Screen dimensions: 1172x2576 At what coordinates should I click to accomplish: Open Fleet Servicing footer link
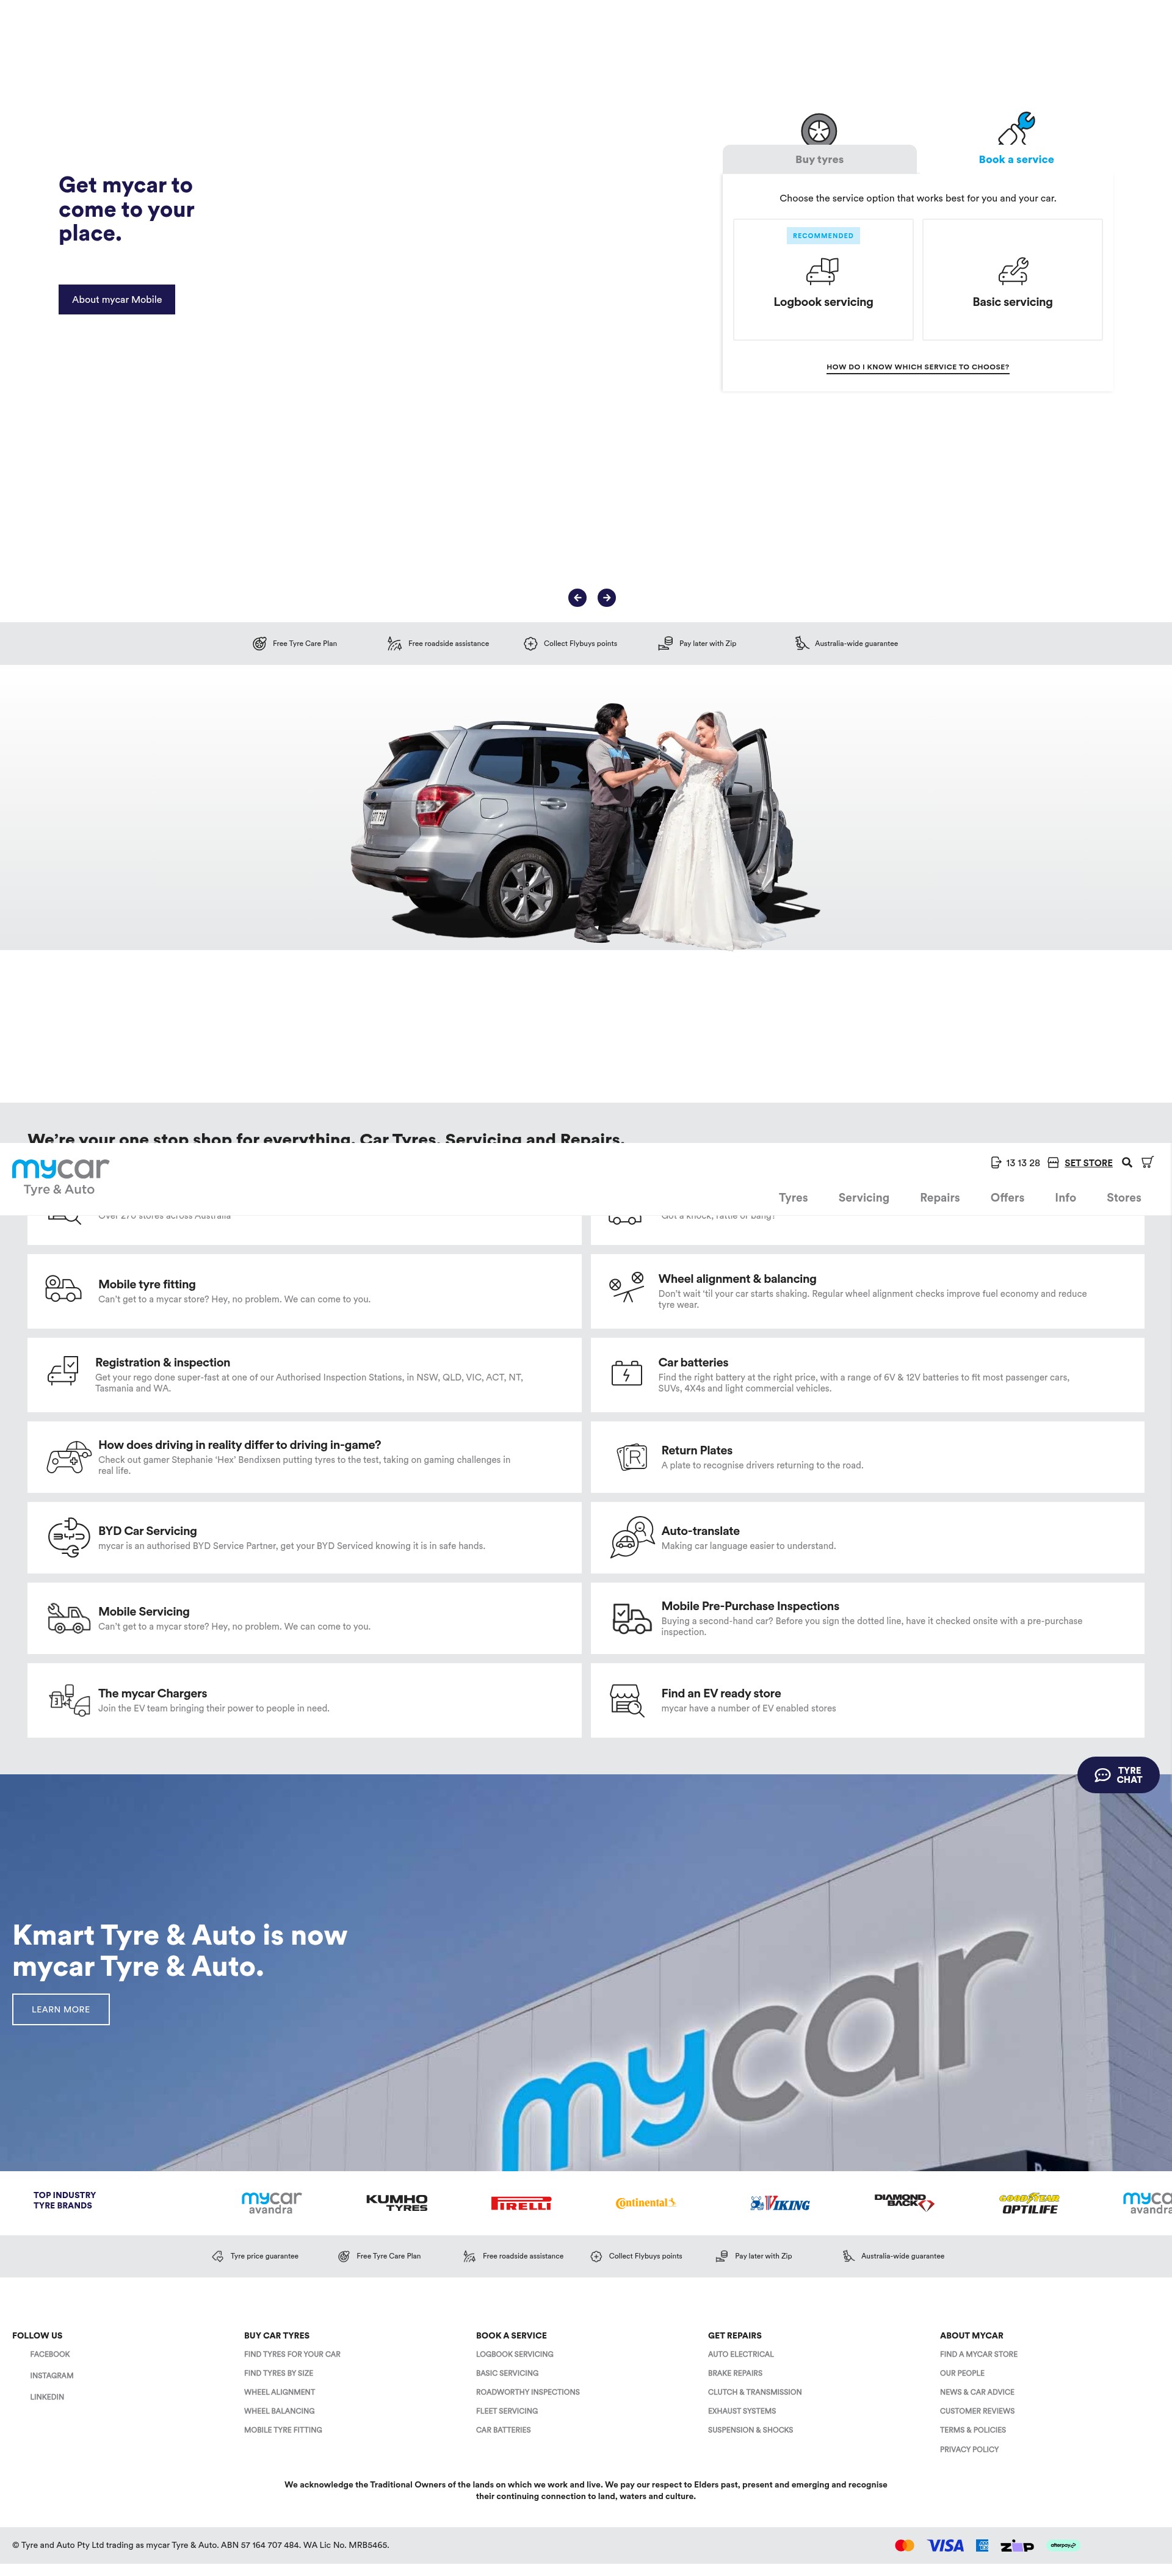click(x=507, y=2411)
